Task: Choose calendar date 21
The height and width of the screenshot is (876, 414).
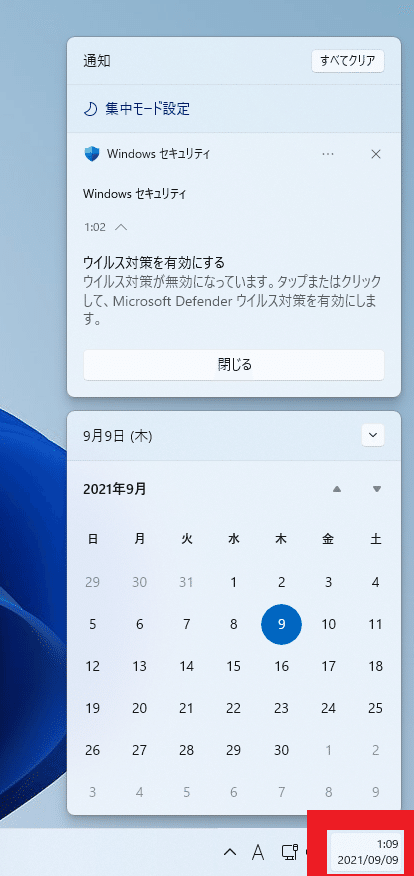Action: tap(187, 708)
